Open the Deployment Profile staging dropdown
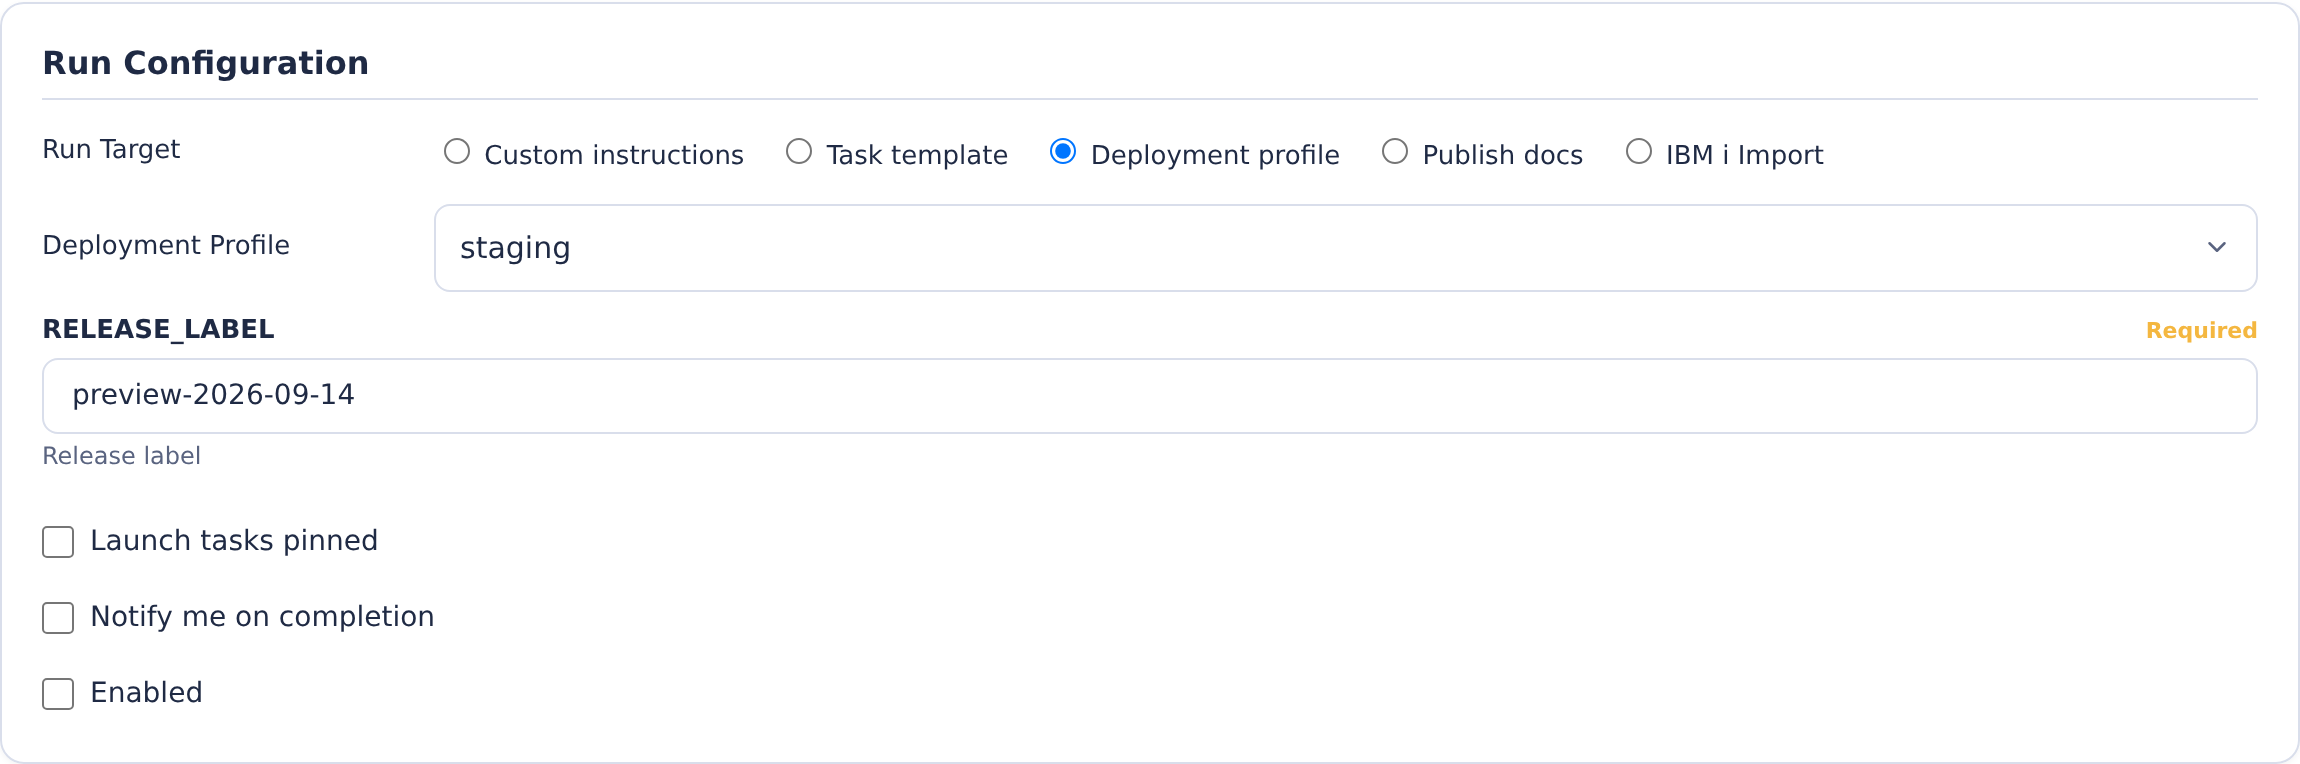2300x764 pixels. (x=1345, y=248)
